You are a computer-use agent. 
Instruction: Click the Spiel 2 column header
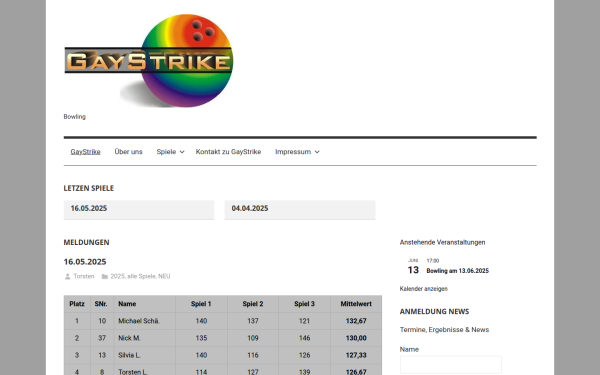(x=253, y=304)
